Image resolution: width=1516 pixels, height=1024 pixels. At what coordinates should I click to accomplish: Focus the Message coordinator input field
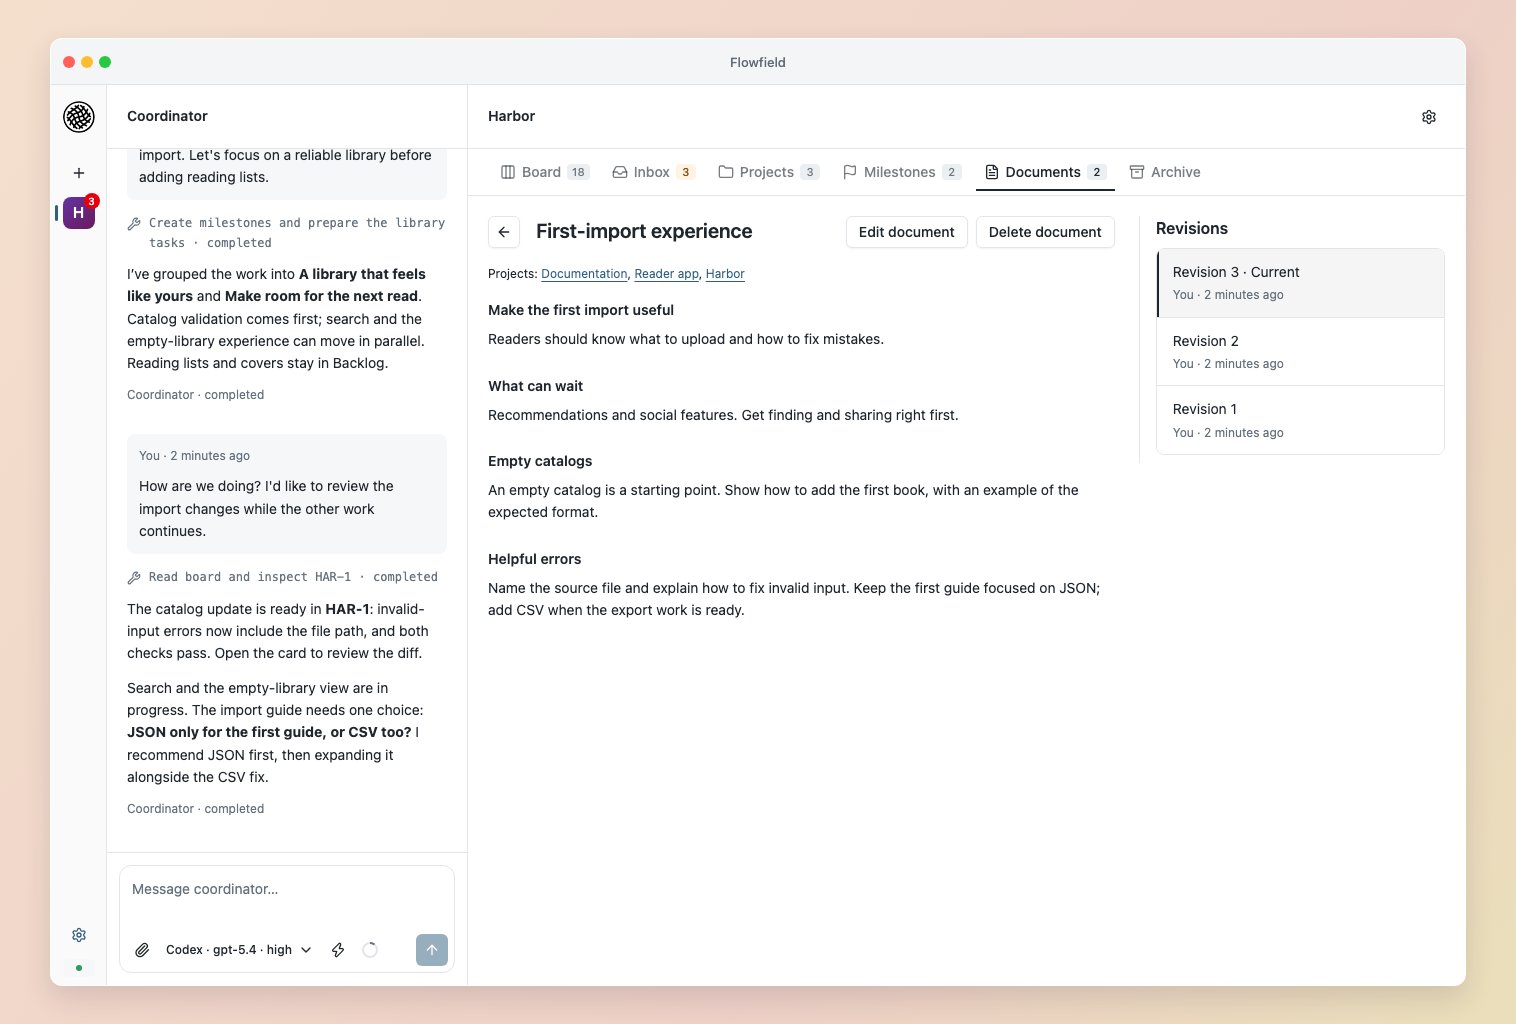287,890
